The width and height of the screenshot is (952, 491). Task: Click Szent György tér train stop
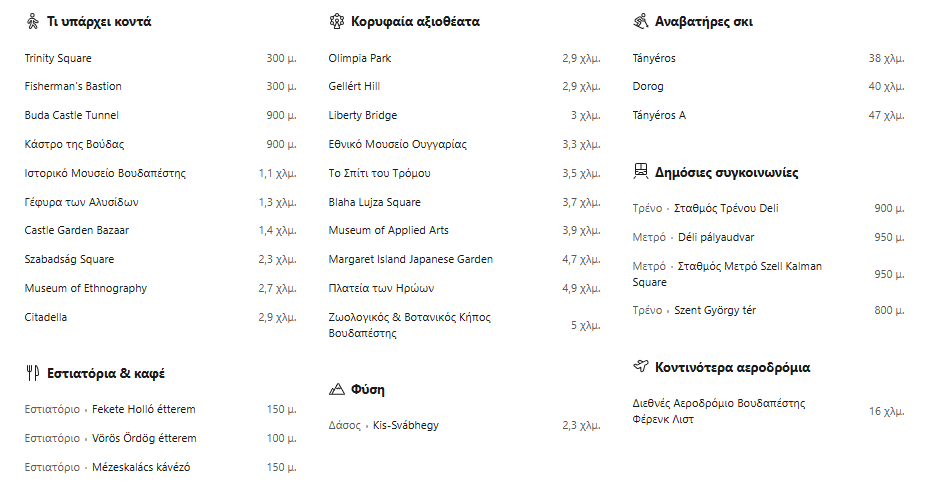[715, 310]
